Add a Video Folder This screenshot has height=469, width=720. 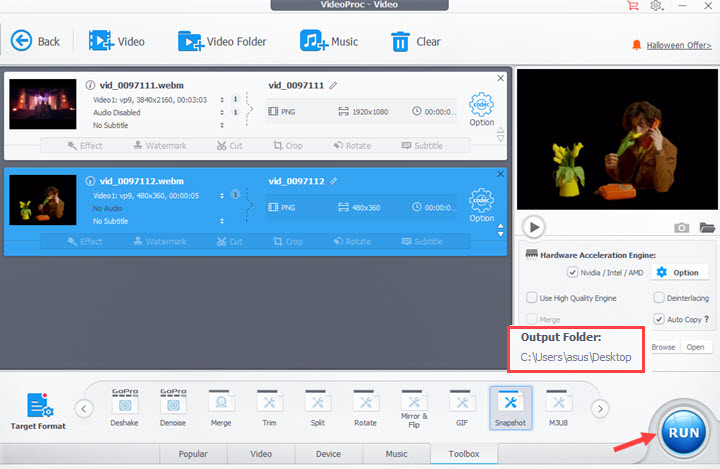pyautogui.click(x=222, y=41)
